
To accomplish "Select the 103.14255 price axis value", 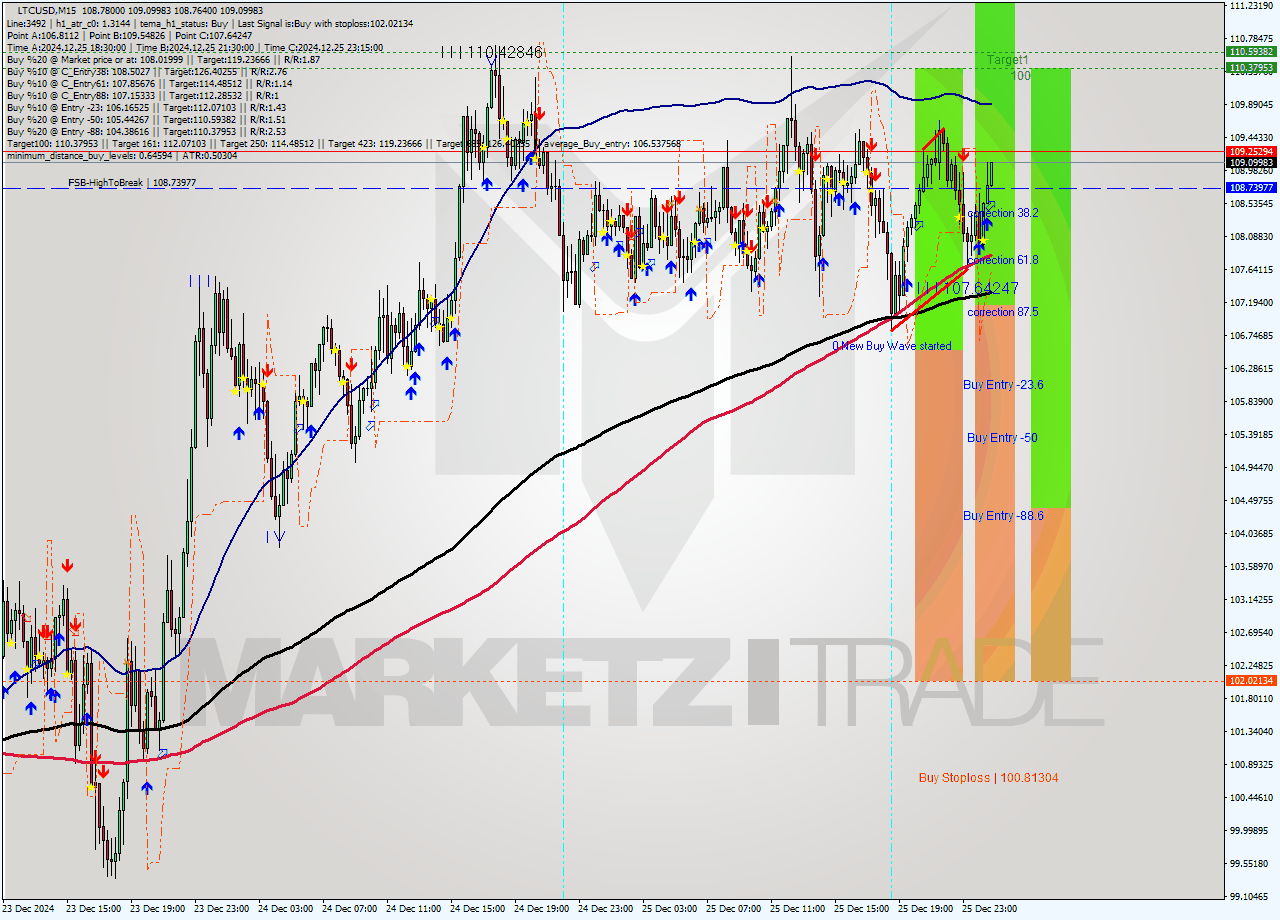I will 1251,599.
